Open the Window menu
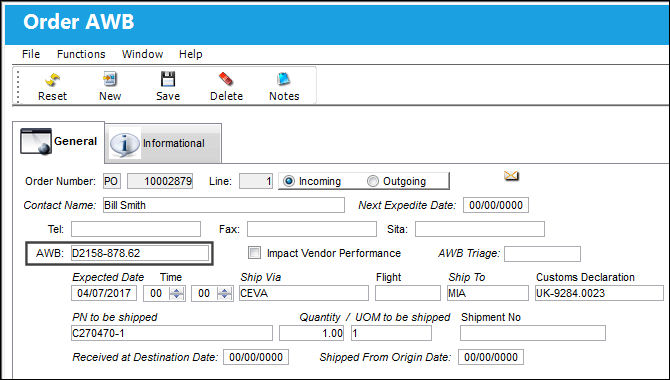Viewport: 670px width, 380px height. 142,54
